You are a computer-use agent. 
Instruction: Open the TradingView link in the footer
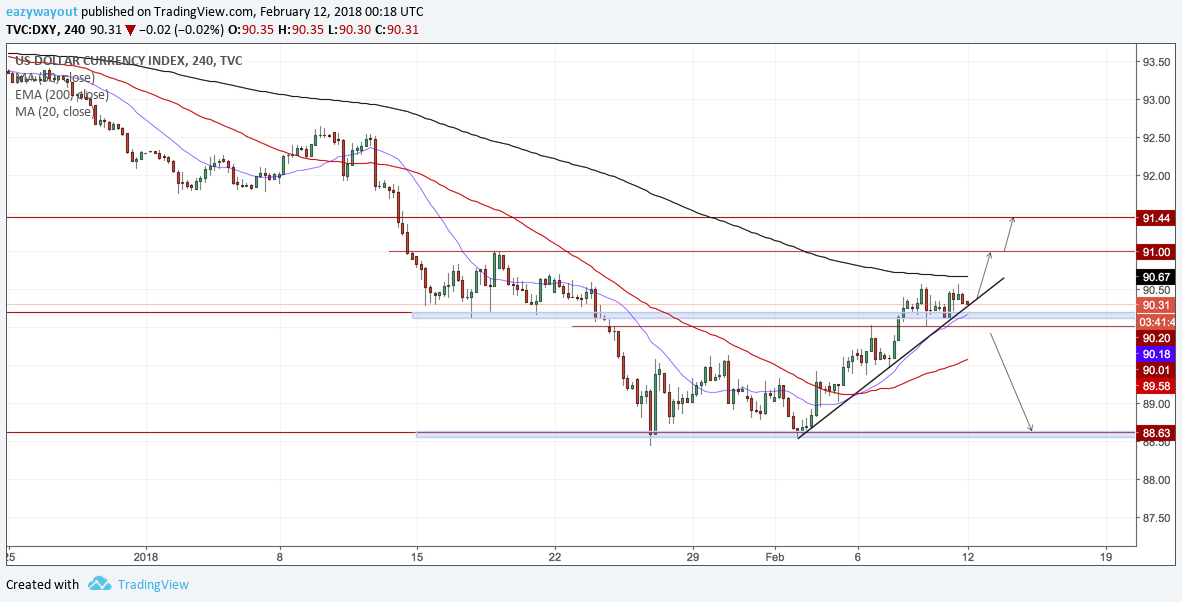(152, 585)
